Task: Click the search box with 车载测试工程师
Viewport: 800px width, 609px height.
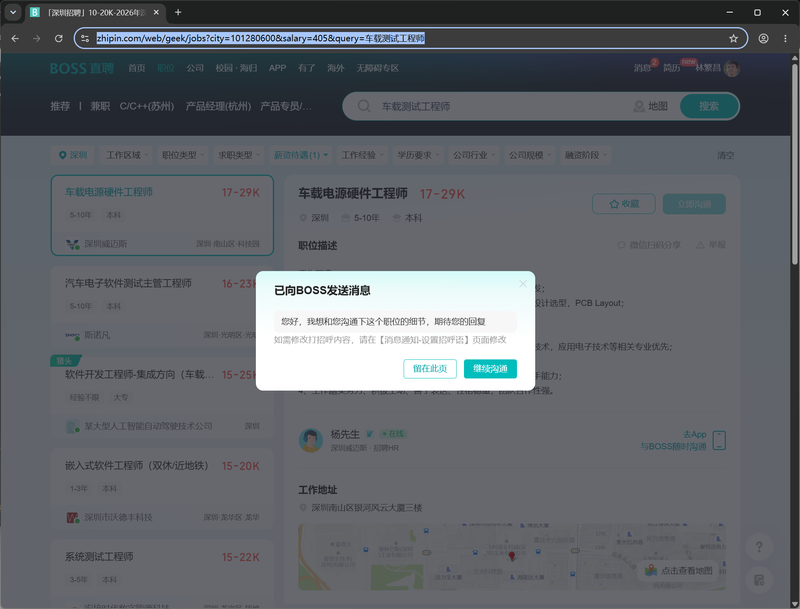Action: click(x=503, y=106)
